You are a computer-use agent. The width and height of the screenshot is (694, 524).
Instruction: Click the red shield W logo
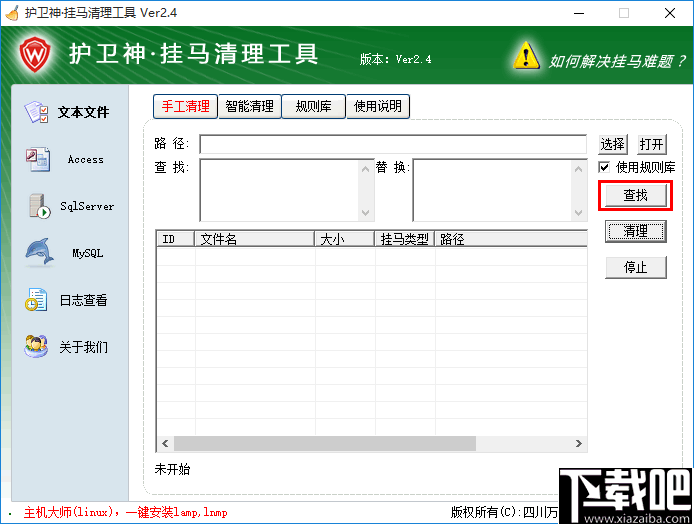click(35, 54)
